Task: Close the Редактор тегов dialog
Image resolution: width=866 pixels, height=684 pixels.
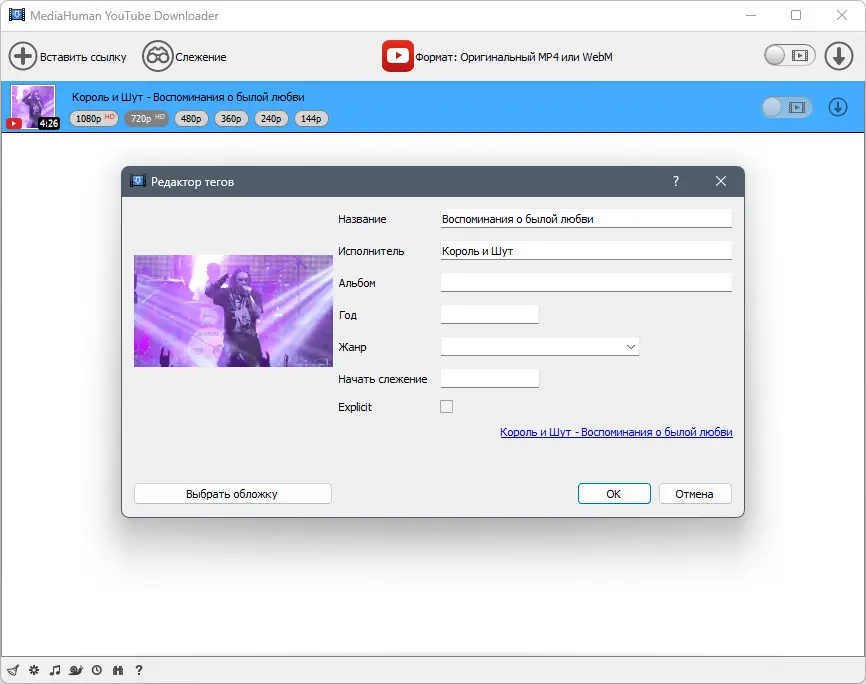Action: point(720,181)
